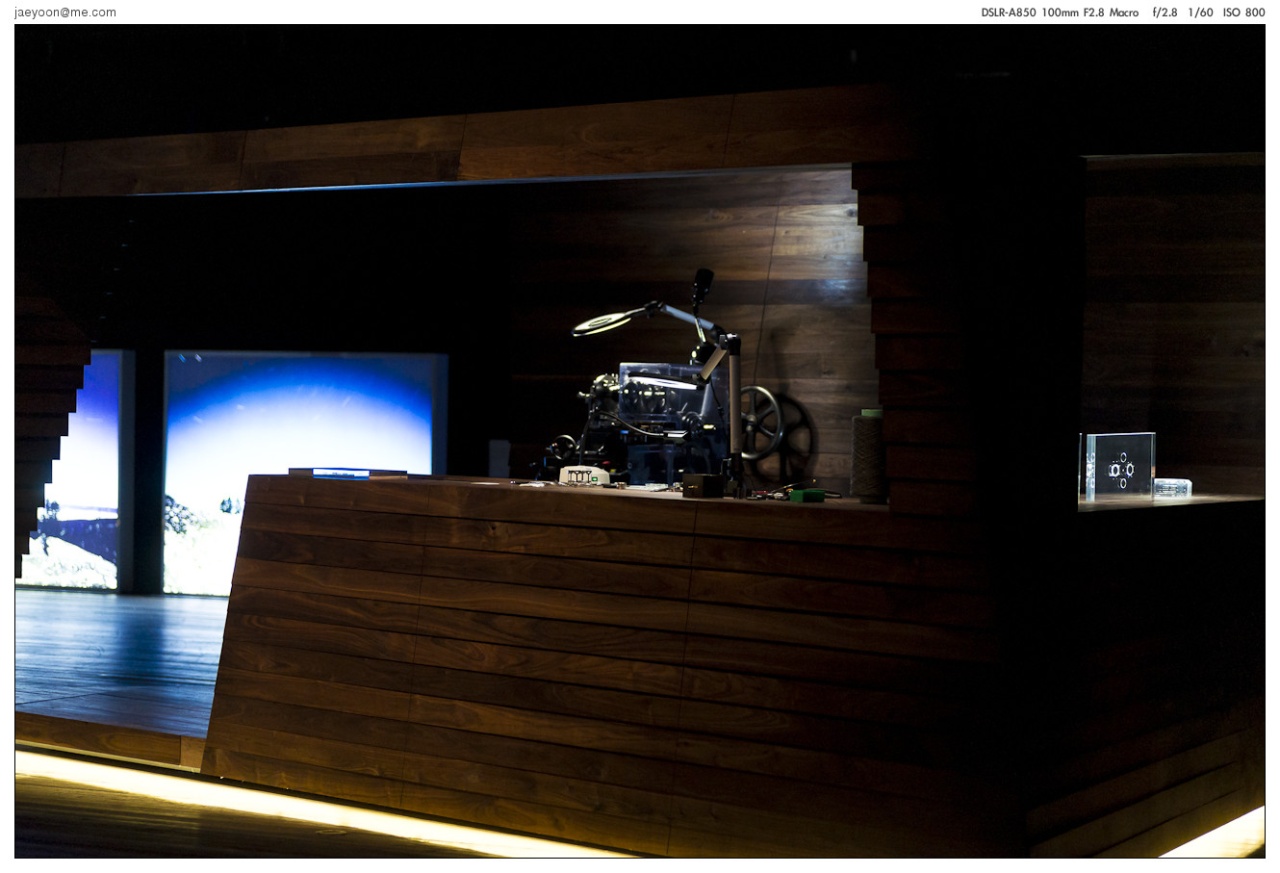Click the 1/60 shutter speed value
The height and width of the screenshot is (873, 1280).
(x=1200, y=13)
